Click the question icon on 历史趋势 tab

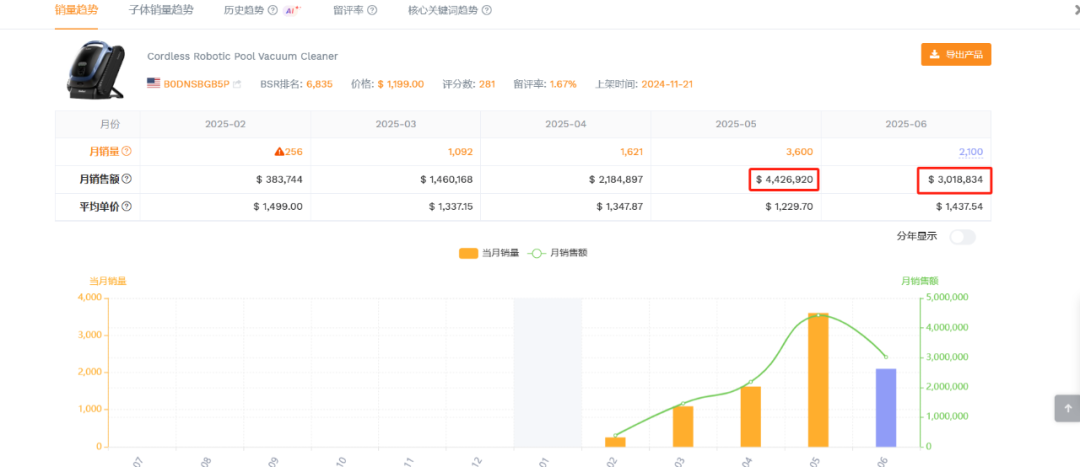[272, 10]
